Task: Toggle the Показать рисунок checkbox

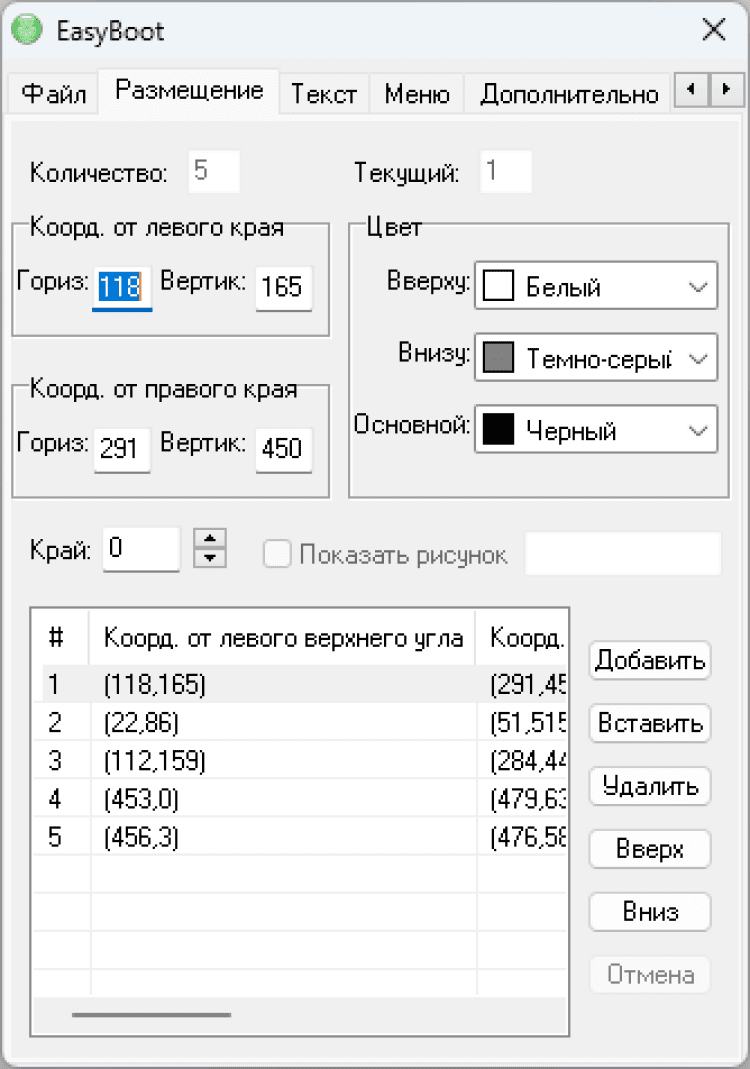Action: tap(277, 555)
